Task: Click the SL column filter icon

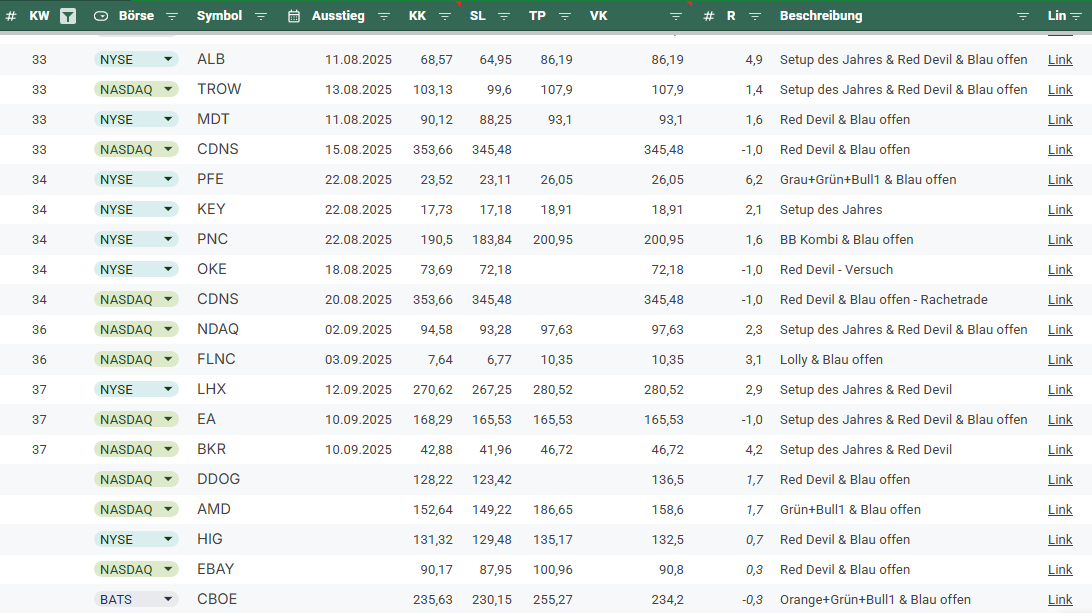Action: coord(504,16)
